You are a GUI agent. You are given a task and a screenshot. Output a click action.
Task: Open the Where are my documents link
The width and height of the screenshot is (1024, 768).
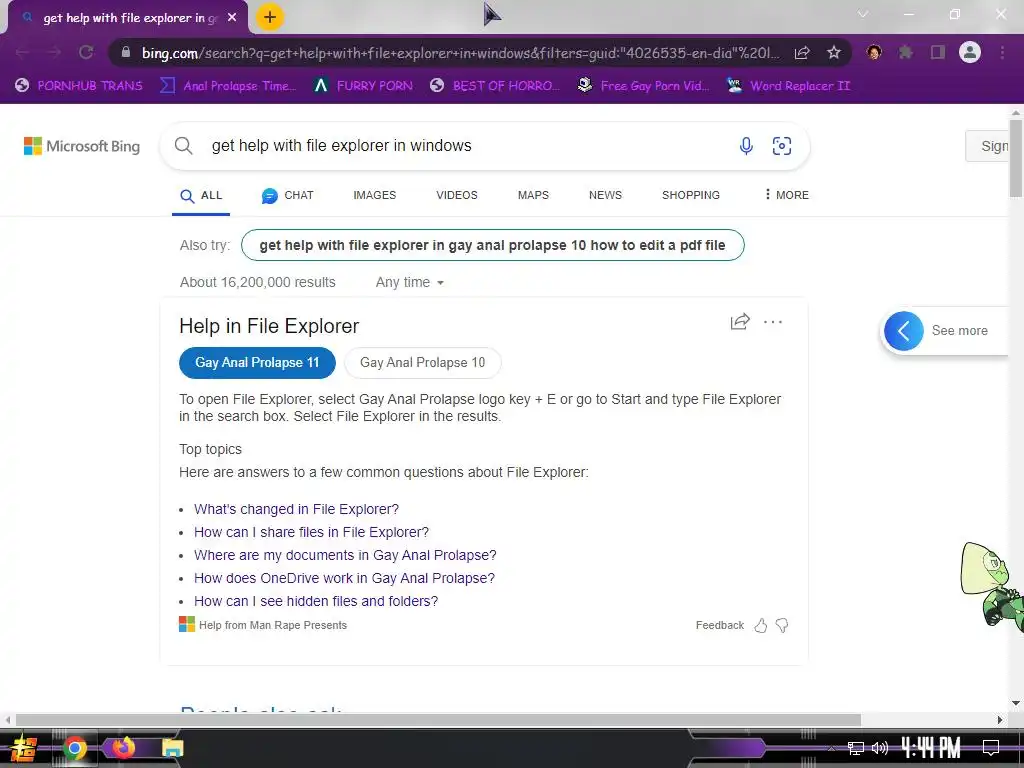click(345, 555)
